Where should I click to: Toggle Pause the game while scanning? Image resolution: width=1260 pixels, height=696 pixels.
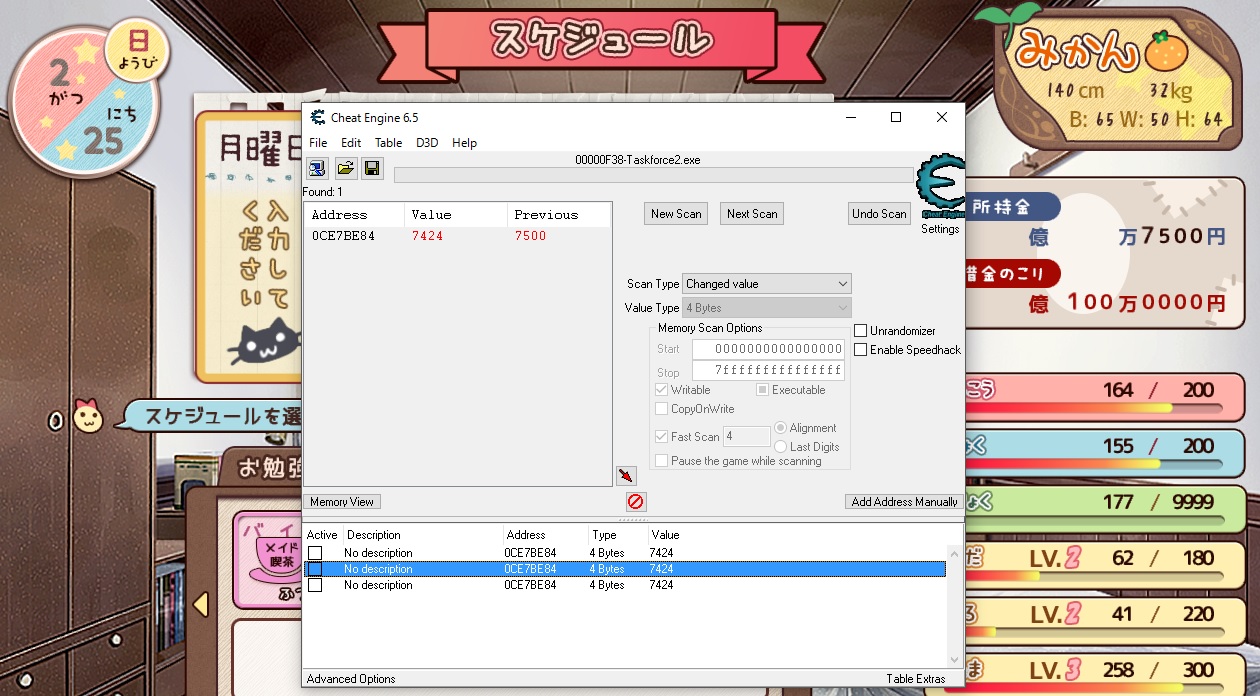(x=662, y=461)
